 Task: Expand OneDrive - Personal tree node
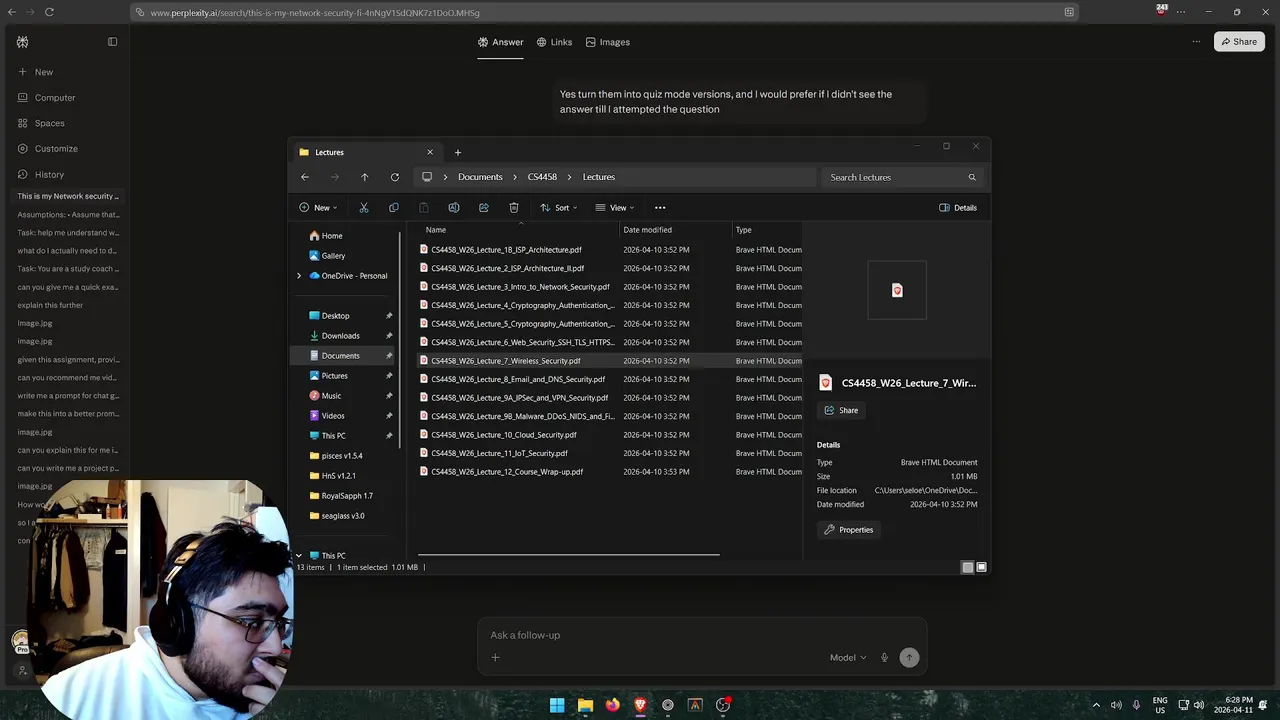299,276
